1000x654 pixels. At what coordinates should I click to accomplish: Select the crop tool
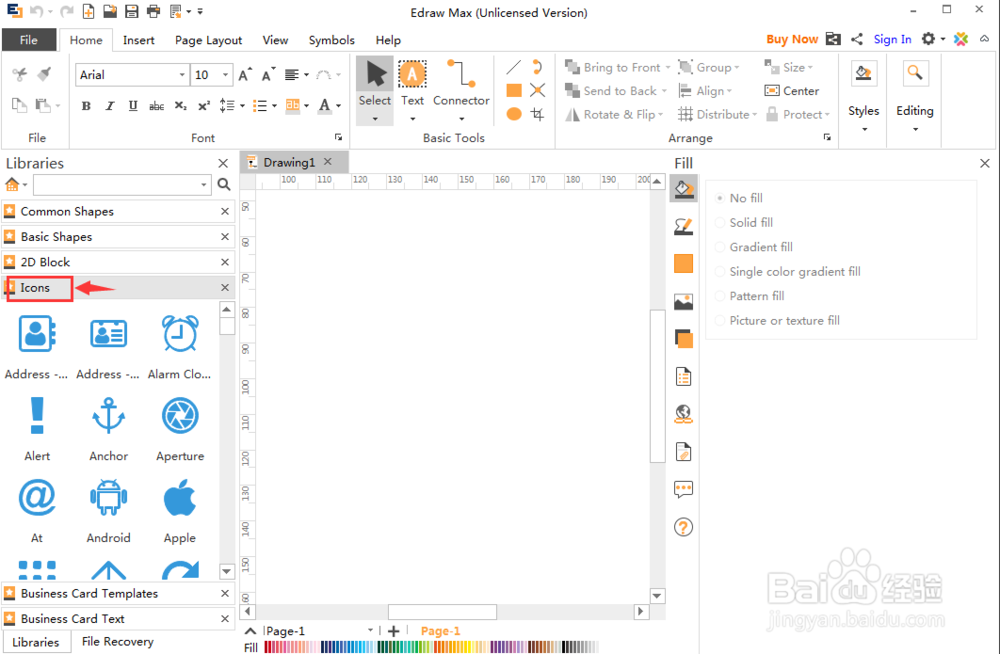538,114
